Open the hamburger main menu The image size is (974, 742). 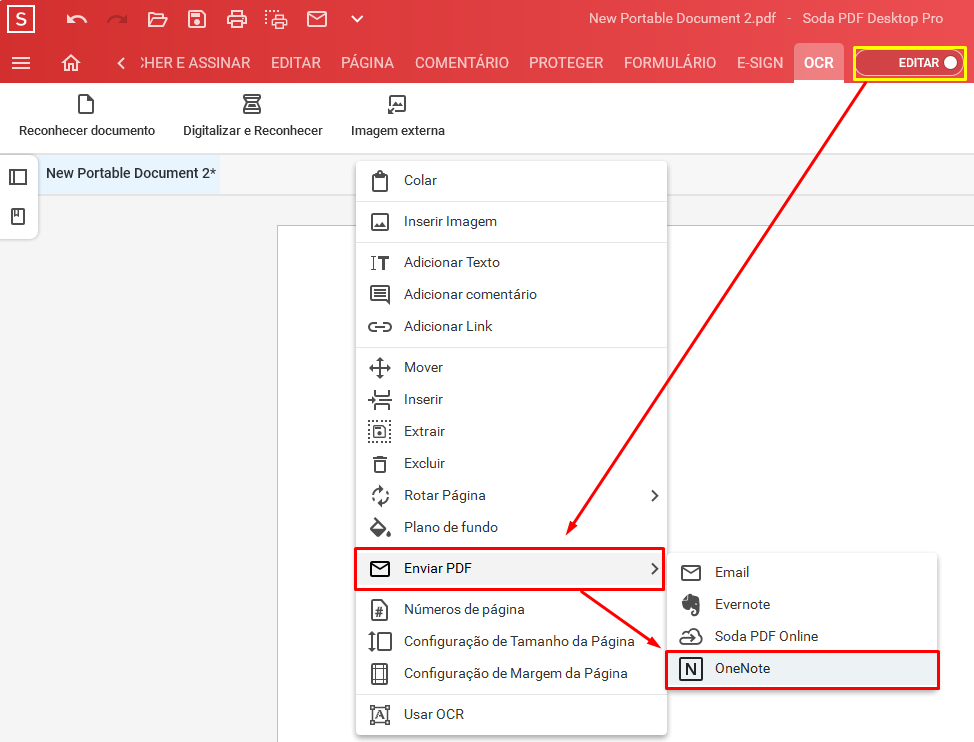pos(21,63)
